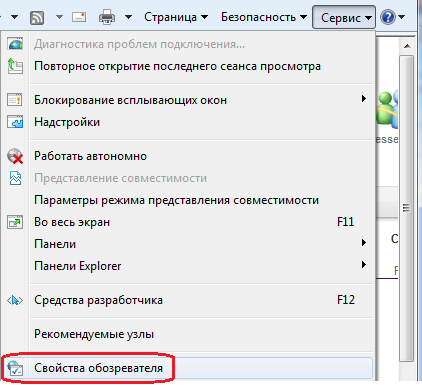Select Во весь экран
Screen dimensions: 422x387
(202, 222)
